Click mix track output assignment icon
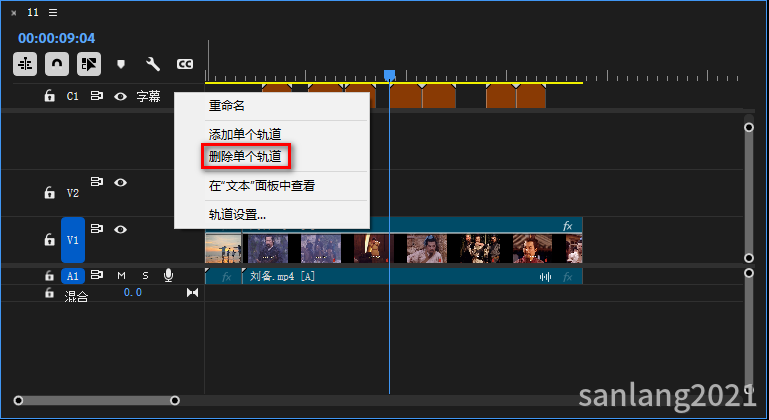This screenshot has height=420, width=769. (x=192, y=293)
